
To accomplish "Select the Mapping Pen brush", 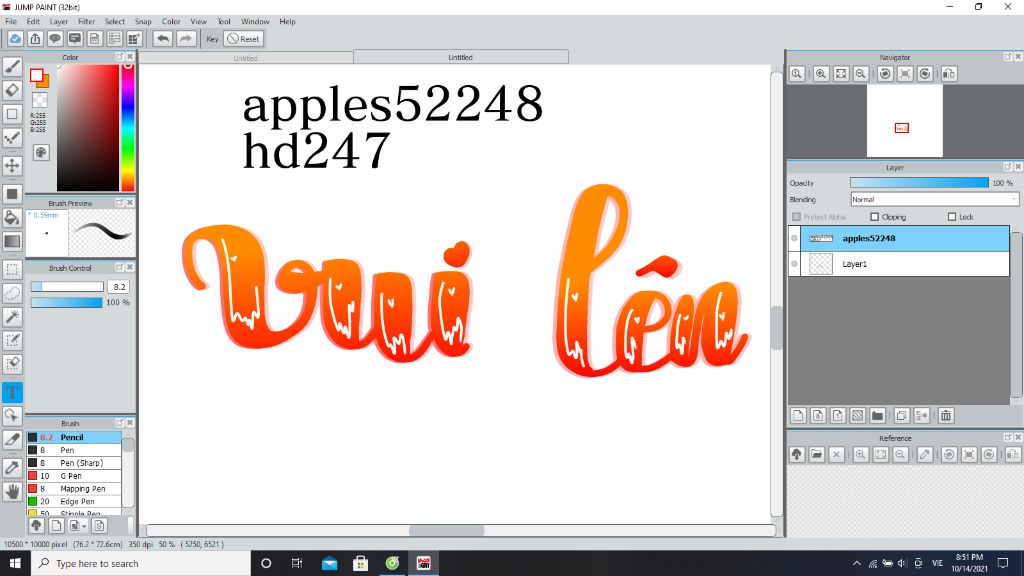I will (x=74, y=488).
